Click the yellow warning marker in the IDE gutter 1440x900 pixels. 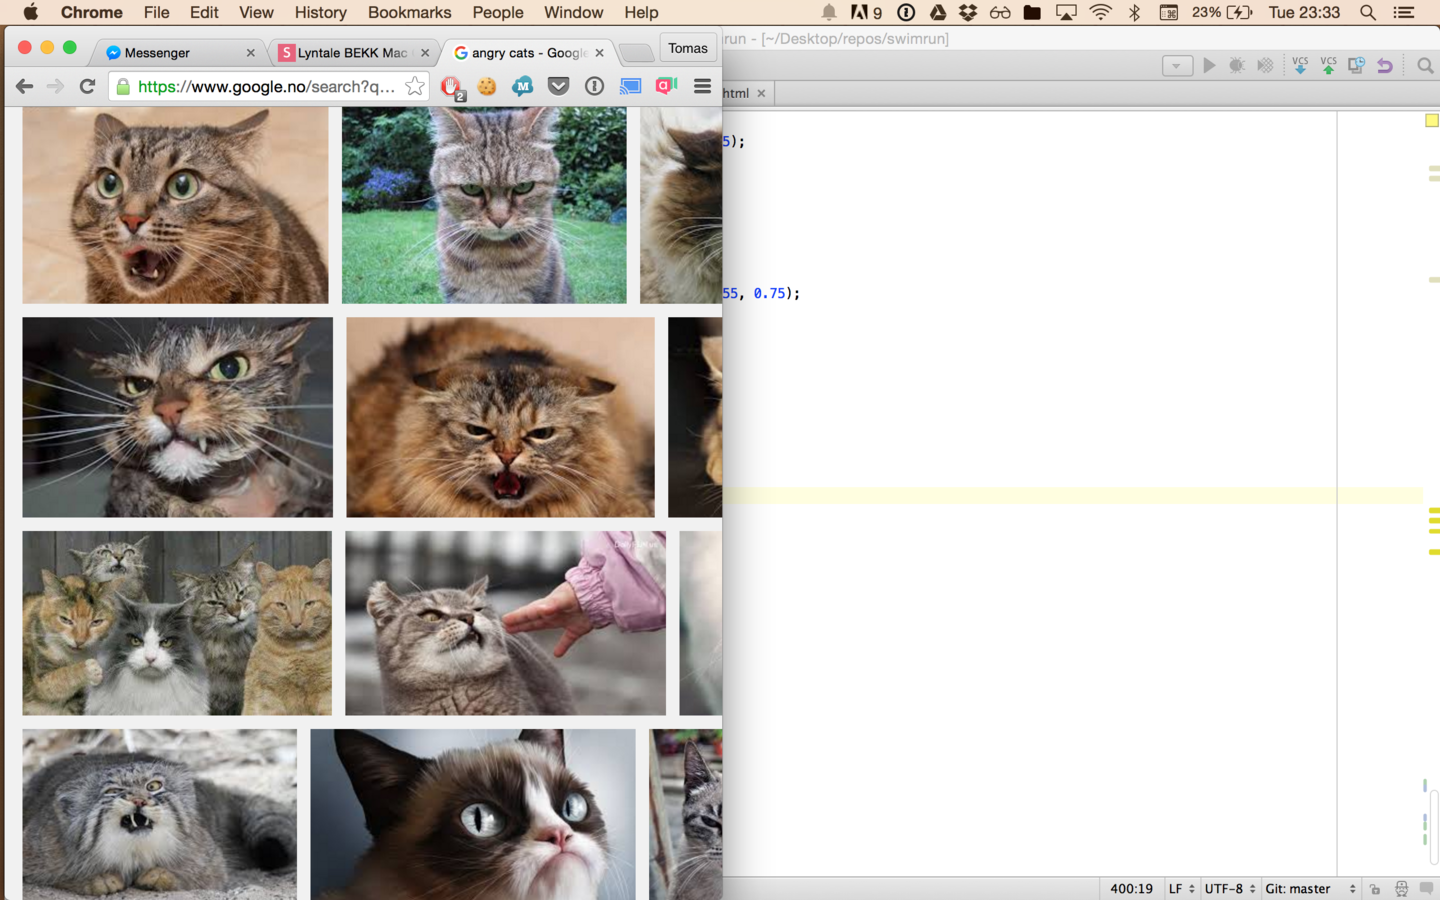tap(1431, 120)
